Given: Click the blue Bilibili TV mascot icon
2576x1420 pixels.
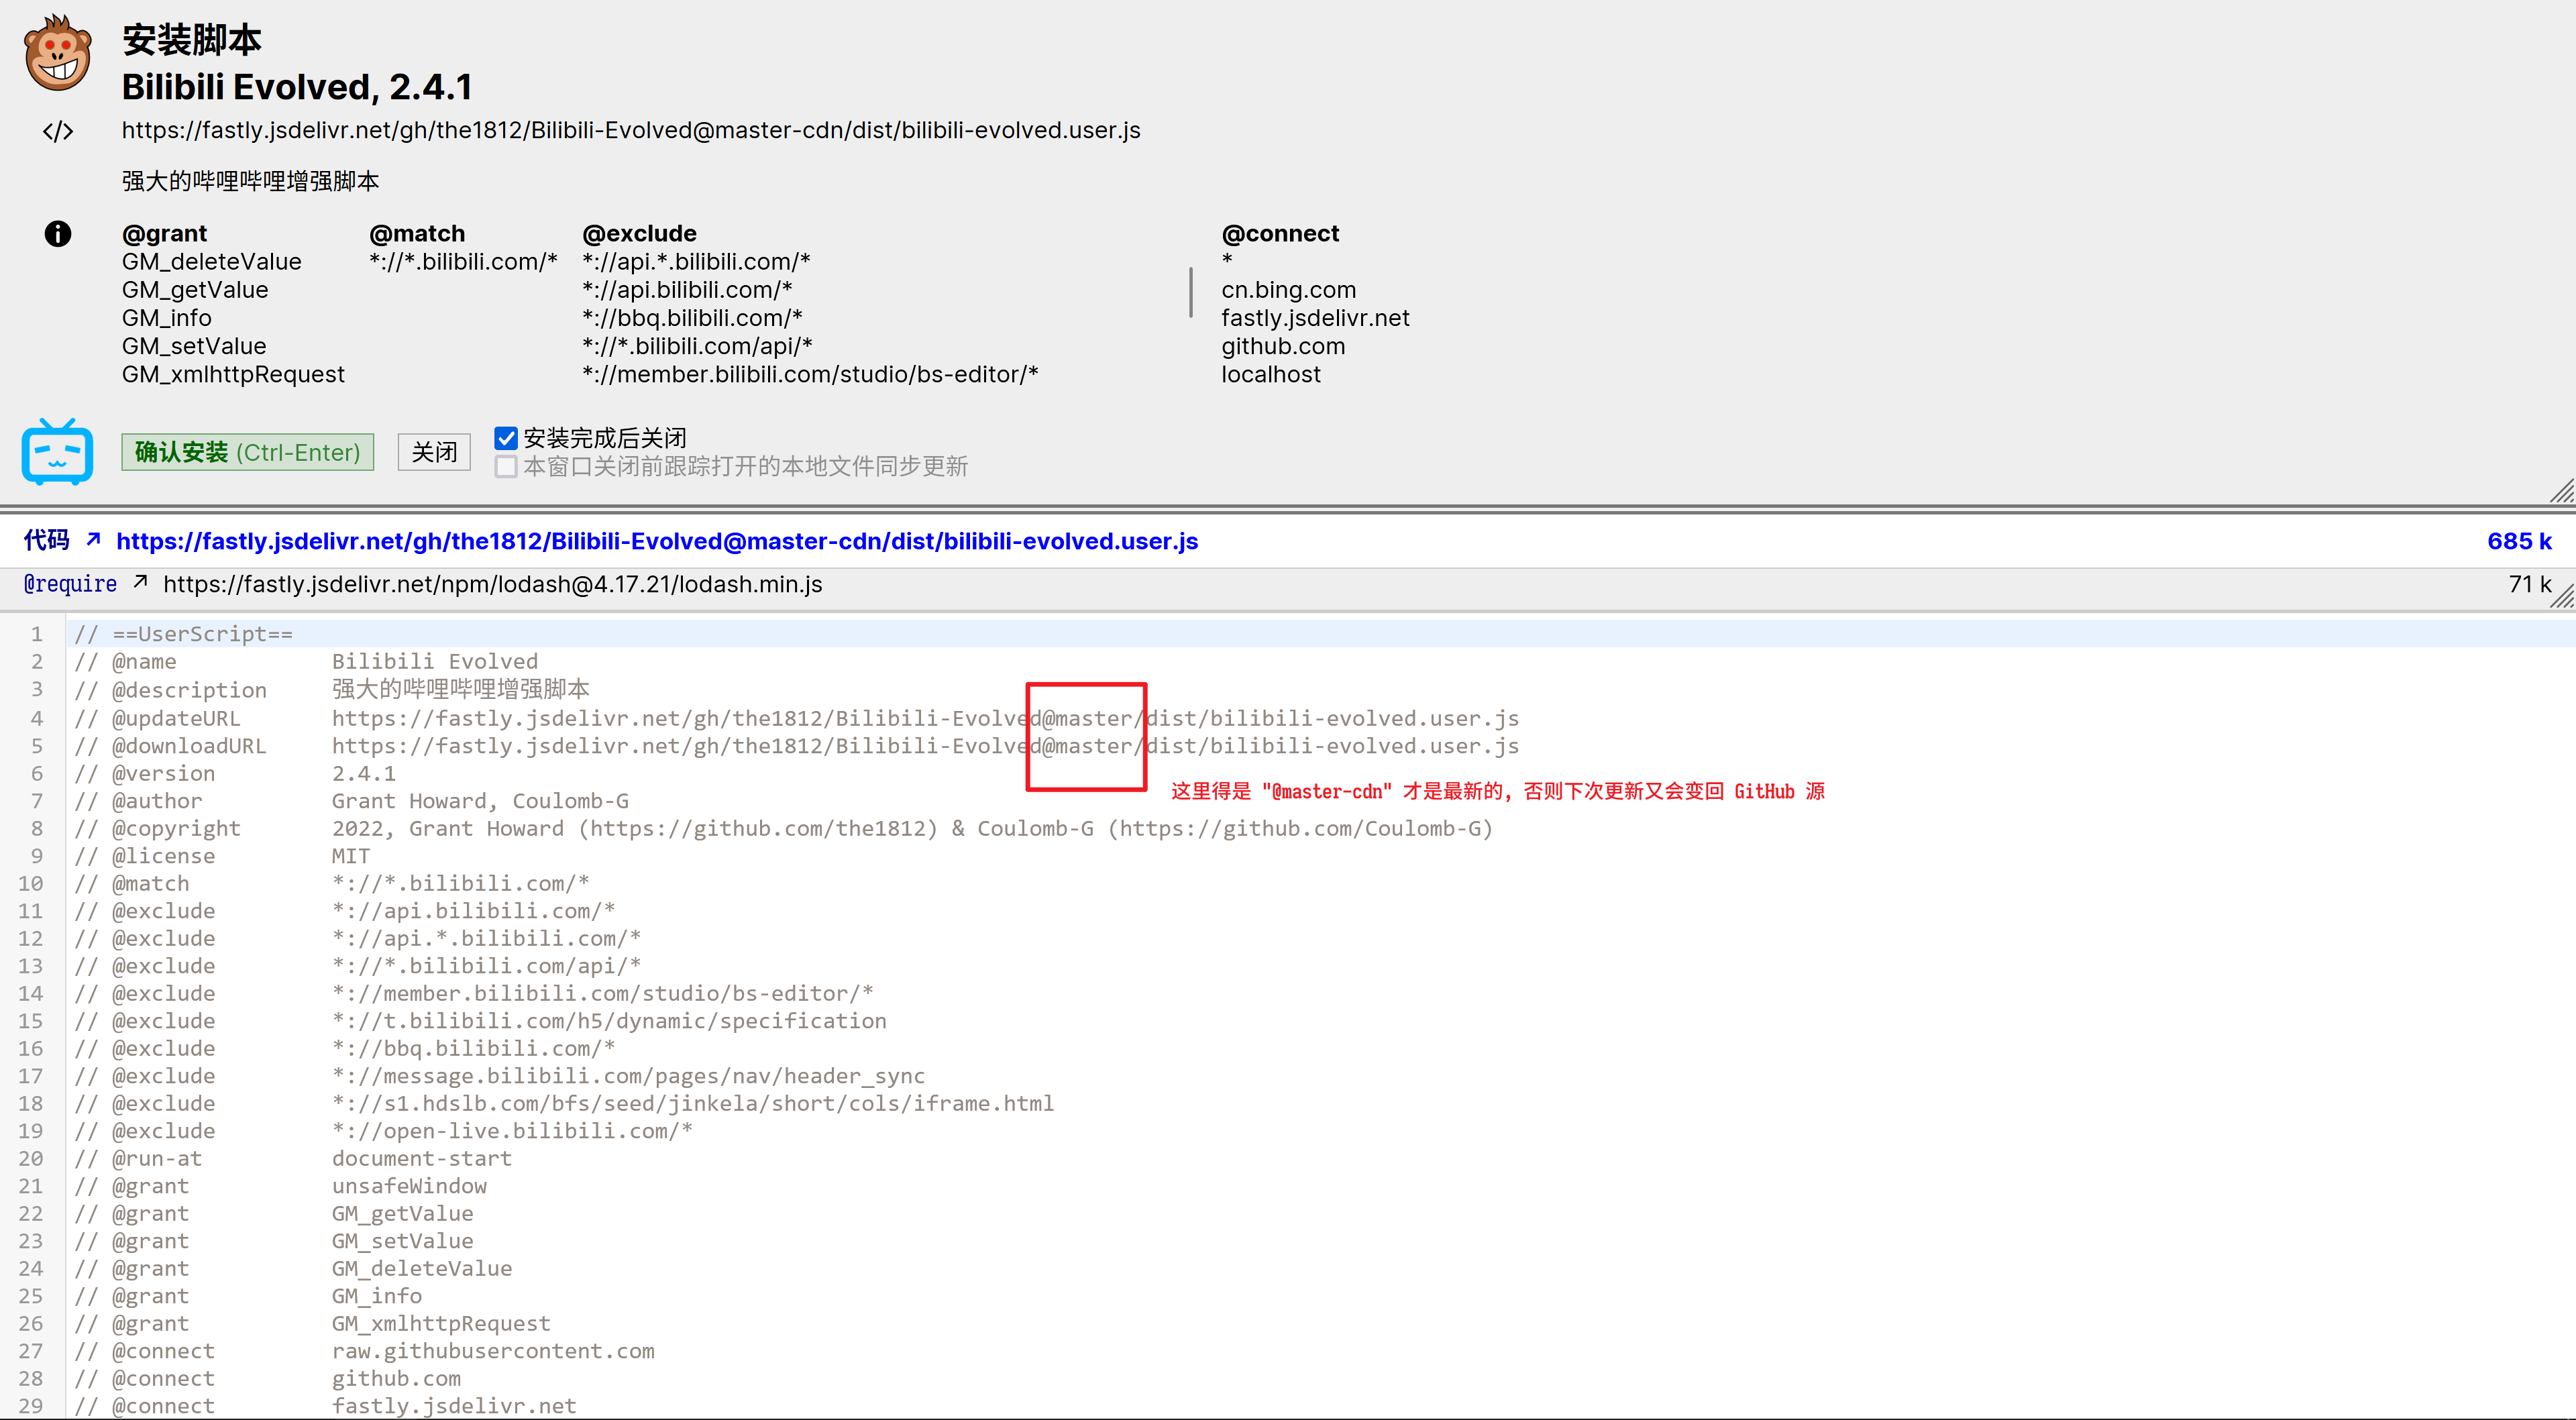Looking at the screenshot, I should click(57, 452).
